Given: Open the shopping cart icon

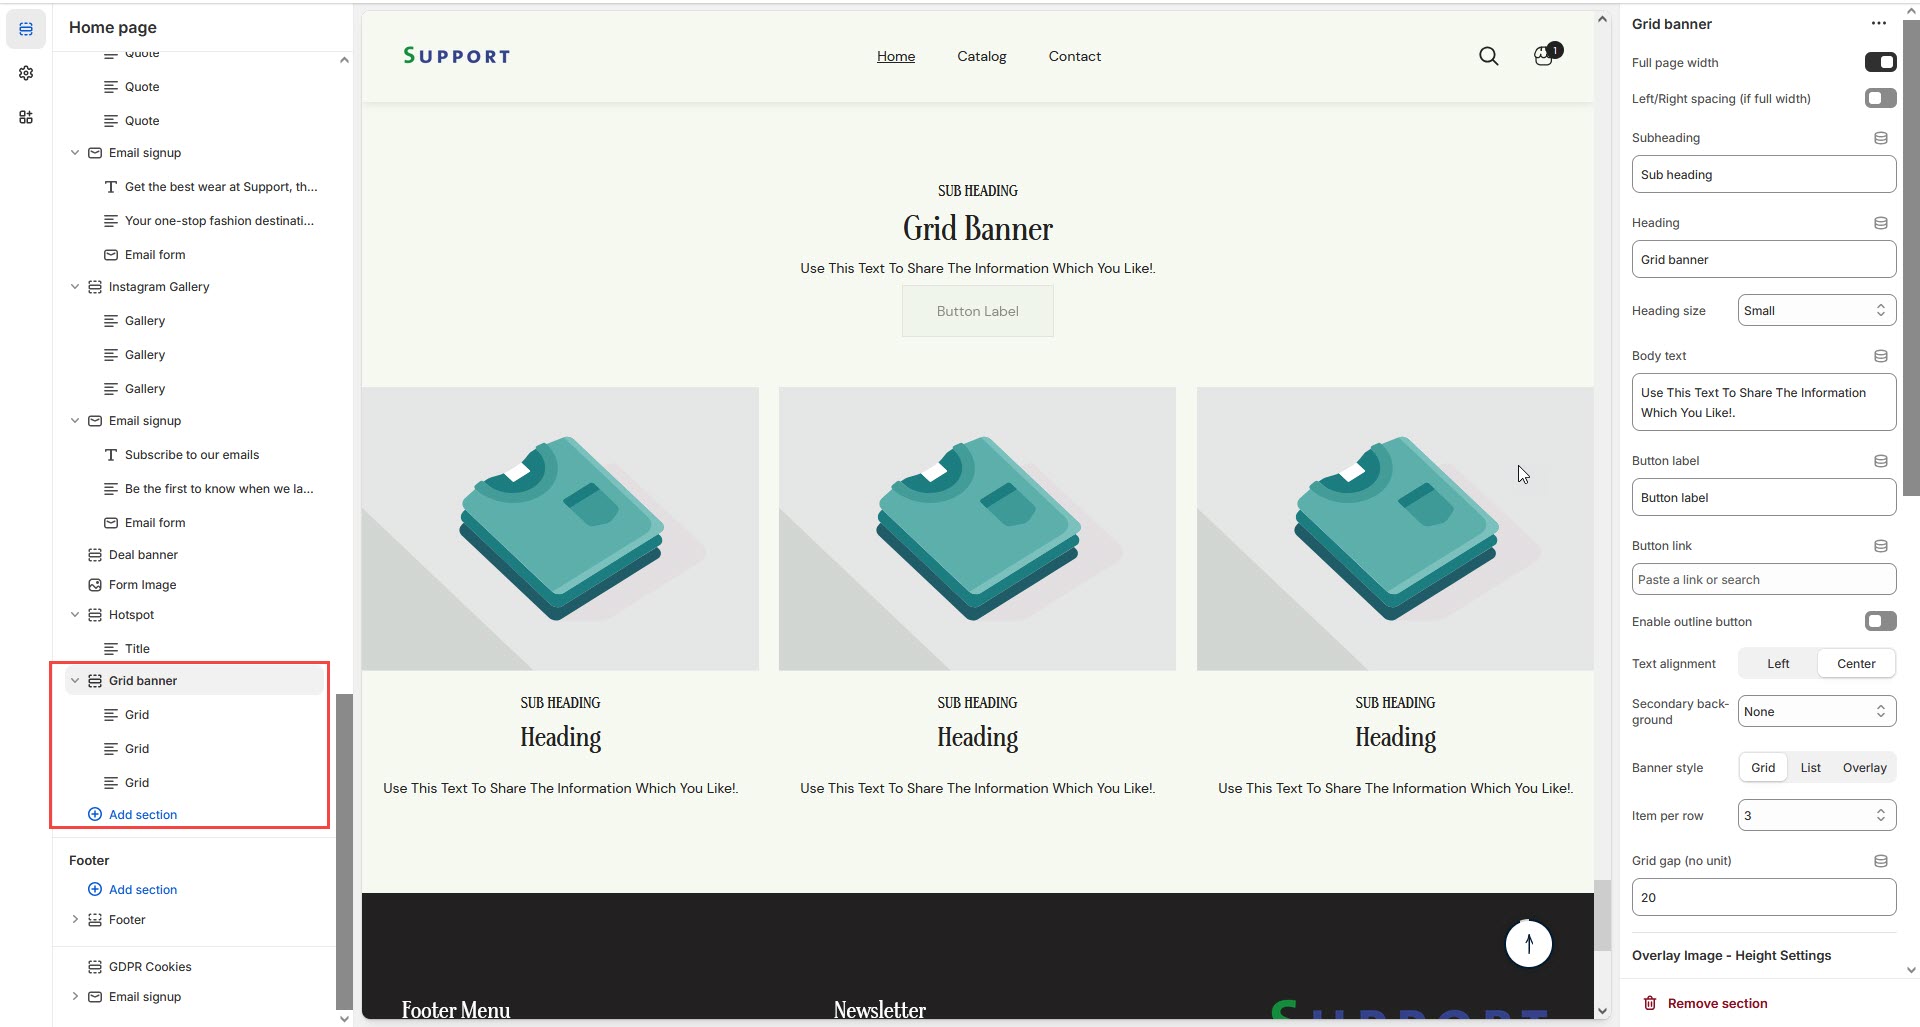Looking at the screenshot, I should pos(1544,56).
